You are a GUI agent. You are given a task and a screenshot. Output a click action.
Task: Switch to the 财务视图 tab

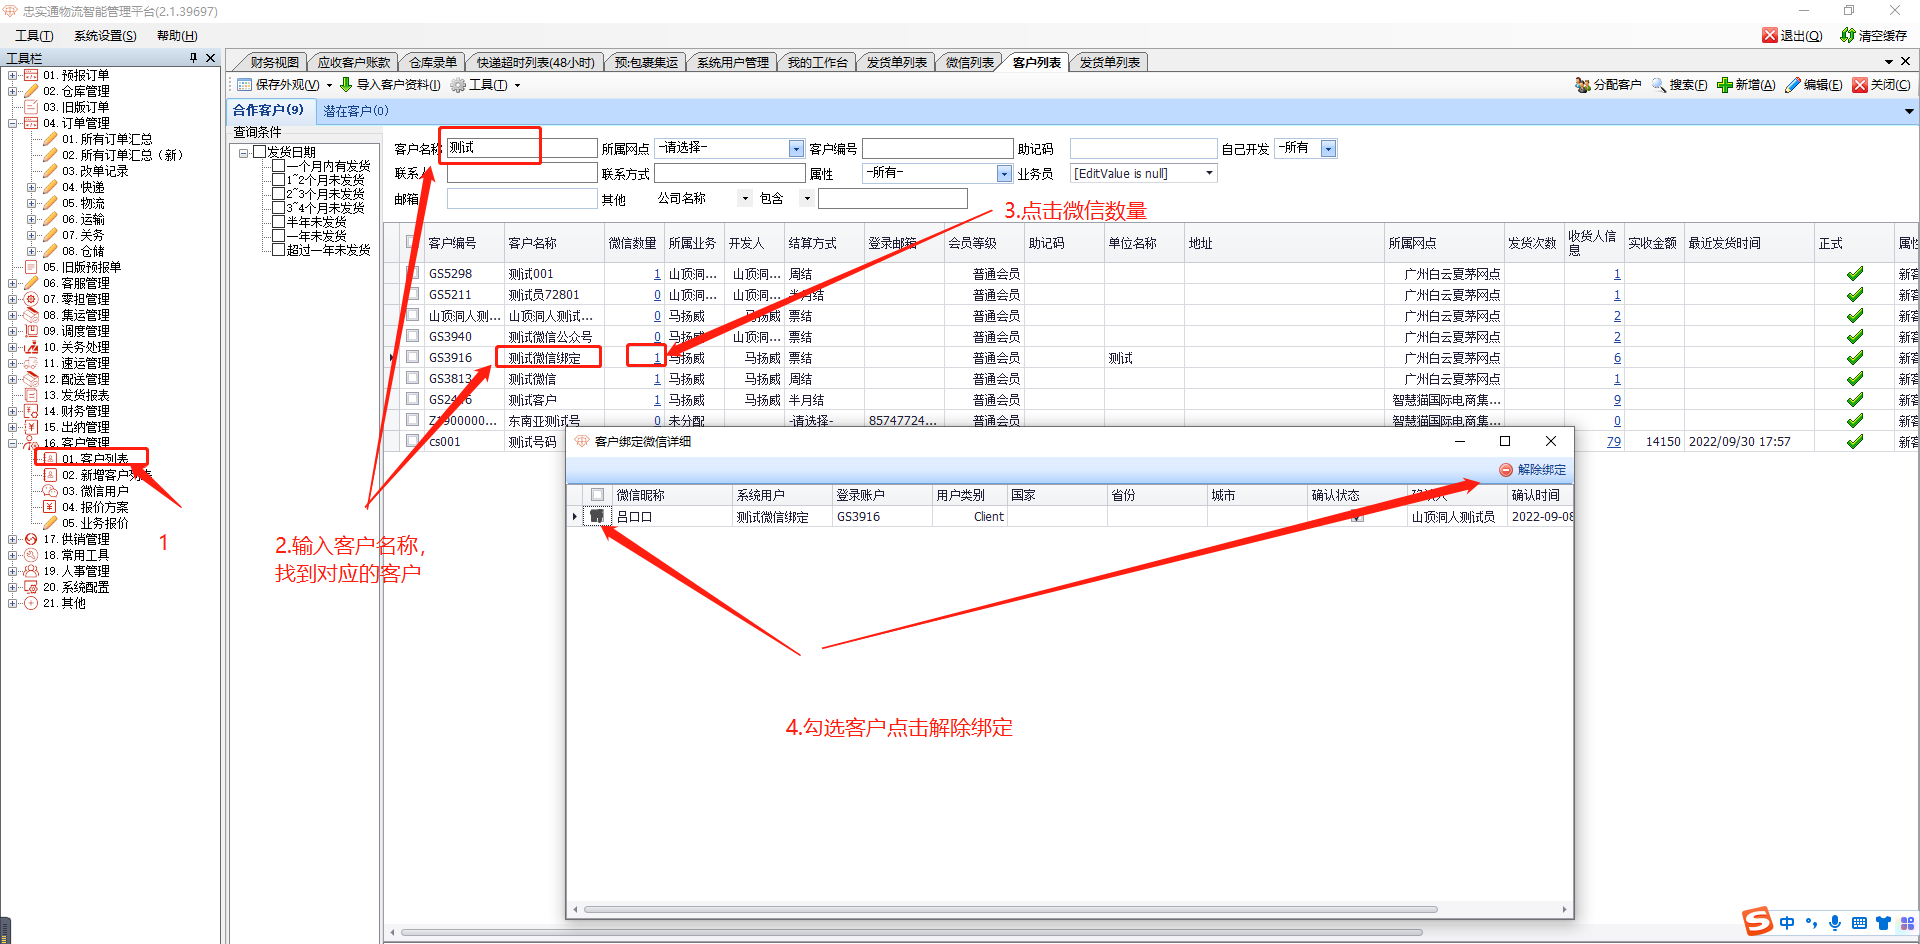click(273, 62)
